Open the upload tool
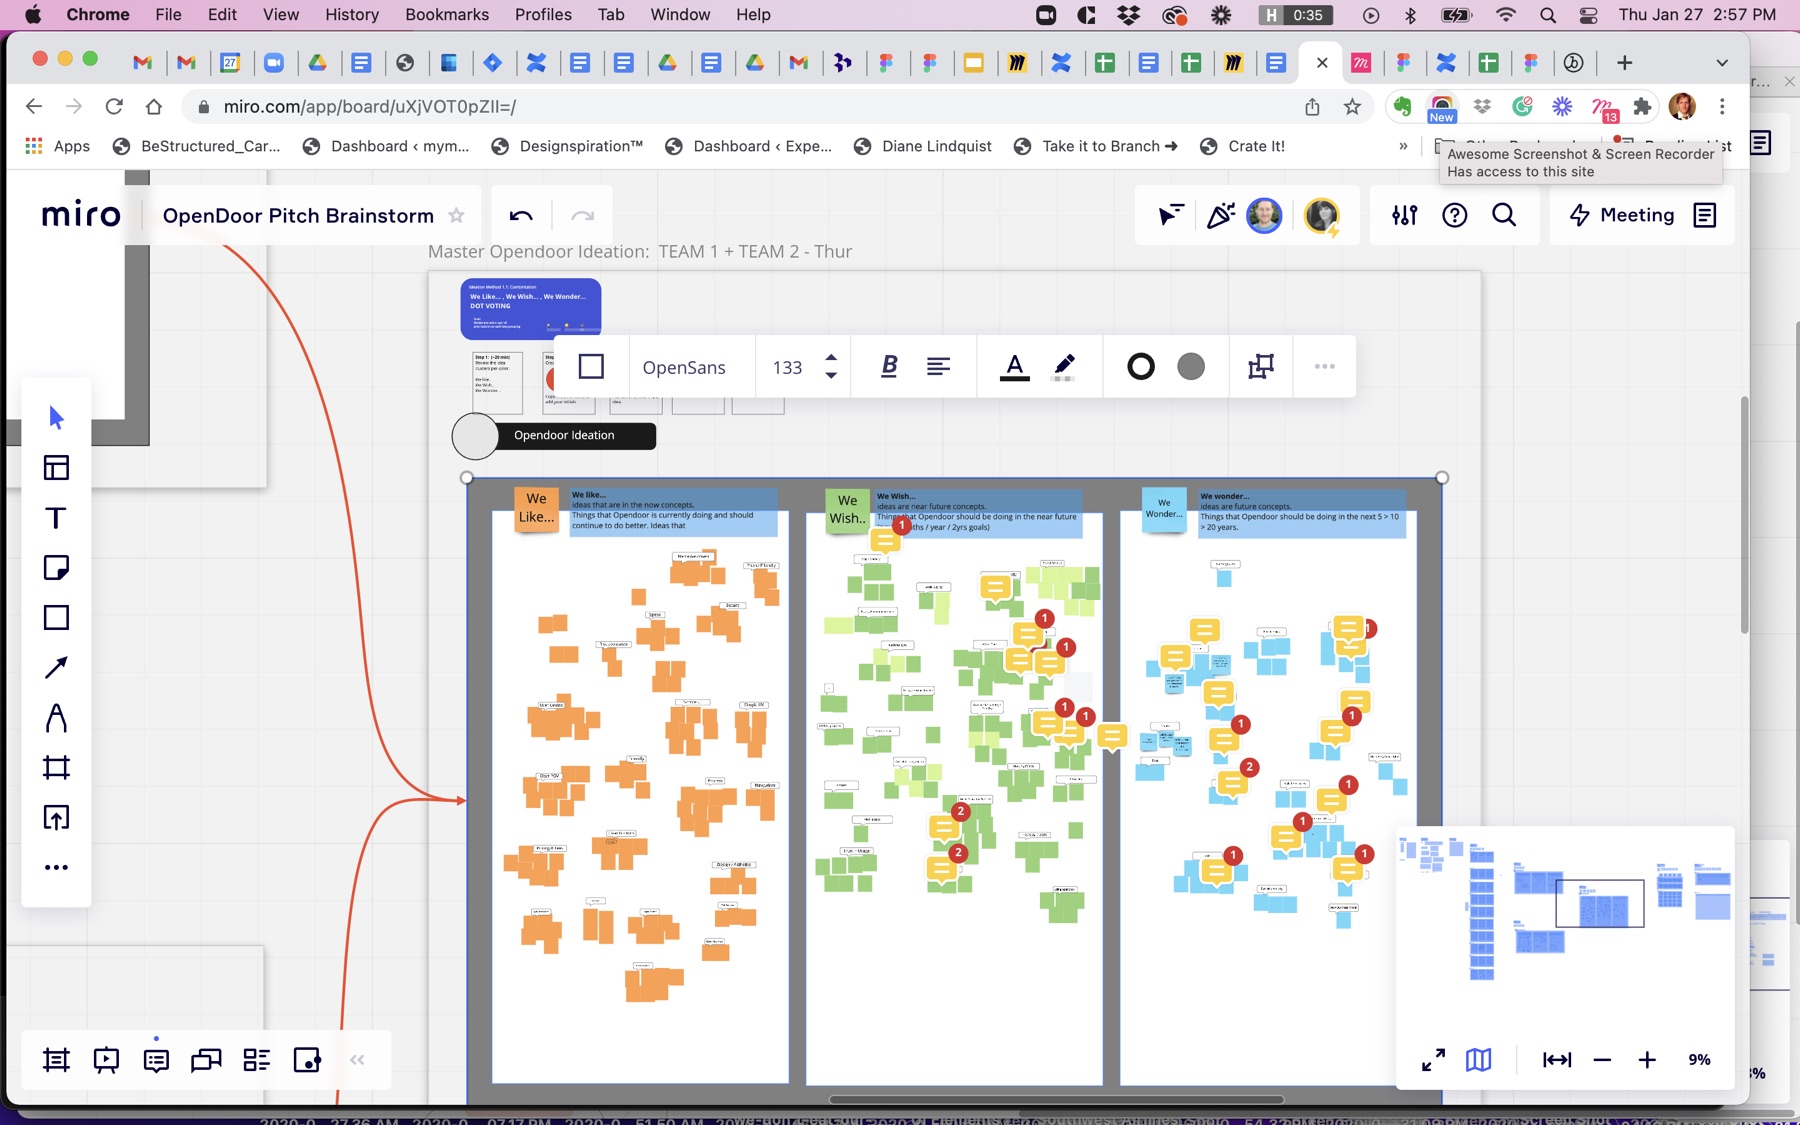 coord(56,818)
